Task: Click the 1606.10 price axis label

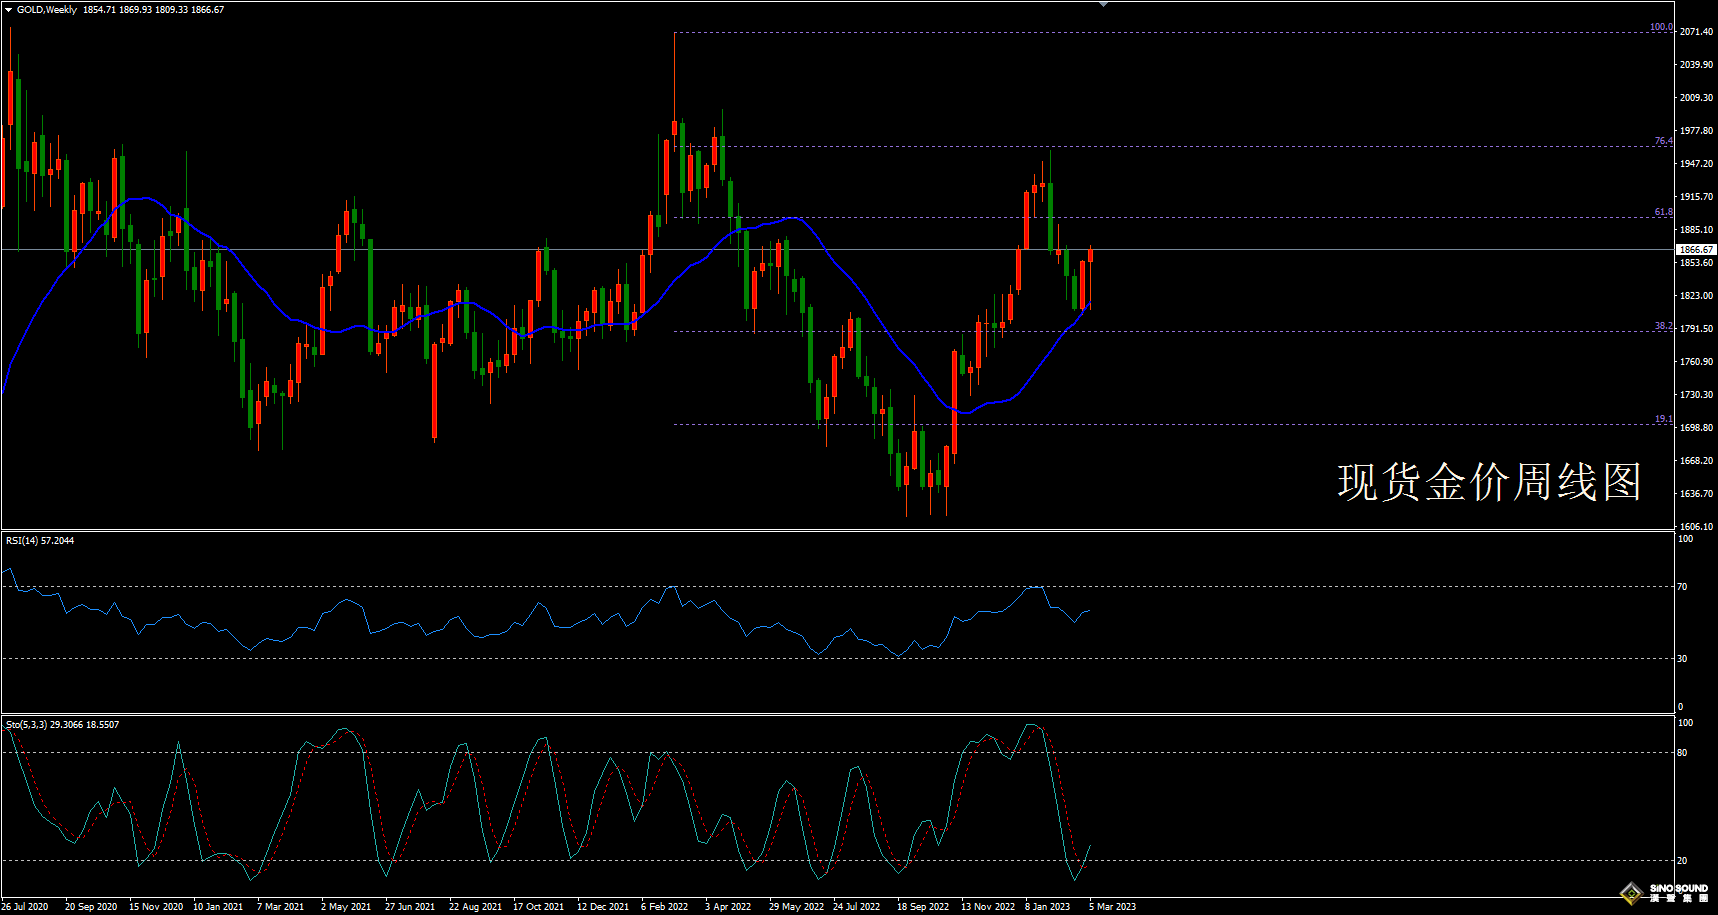Action: pyautogui.click(x=1696, y=527)
